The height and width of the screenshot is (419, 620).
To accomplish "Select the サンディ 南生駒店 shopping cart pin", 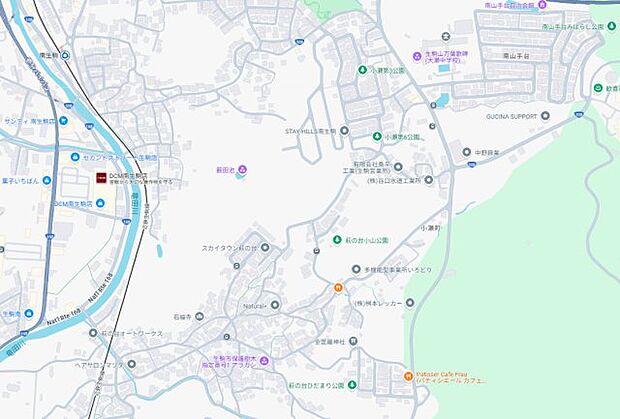I will point(63,119).
